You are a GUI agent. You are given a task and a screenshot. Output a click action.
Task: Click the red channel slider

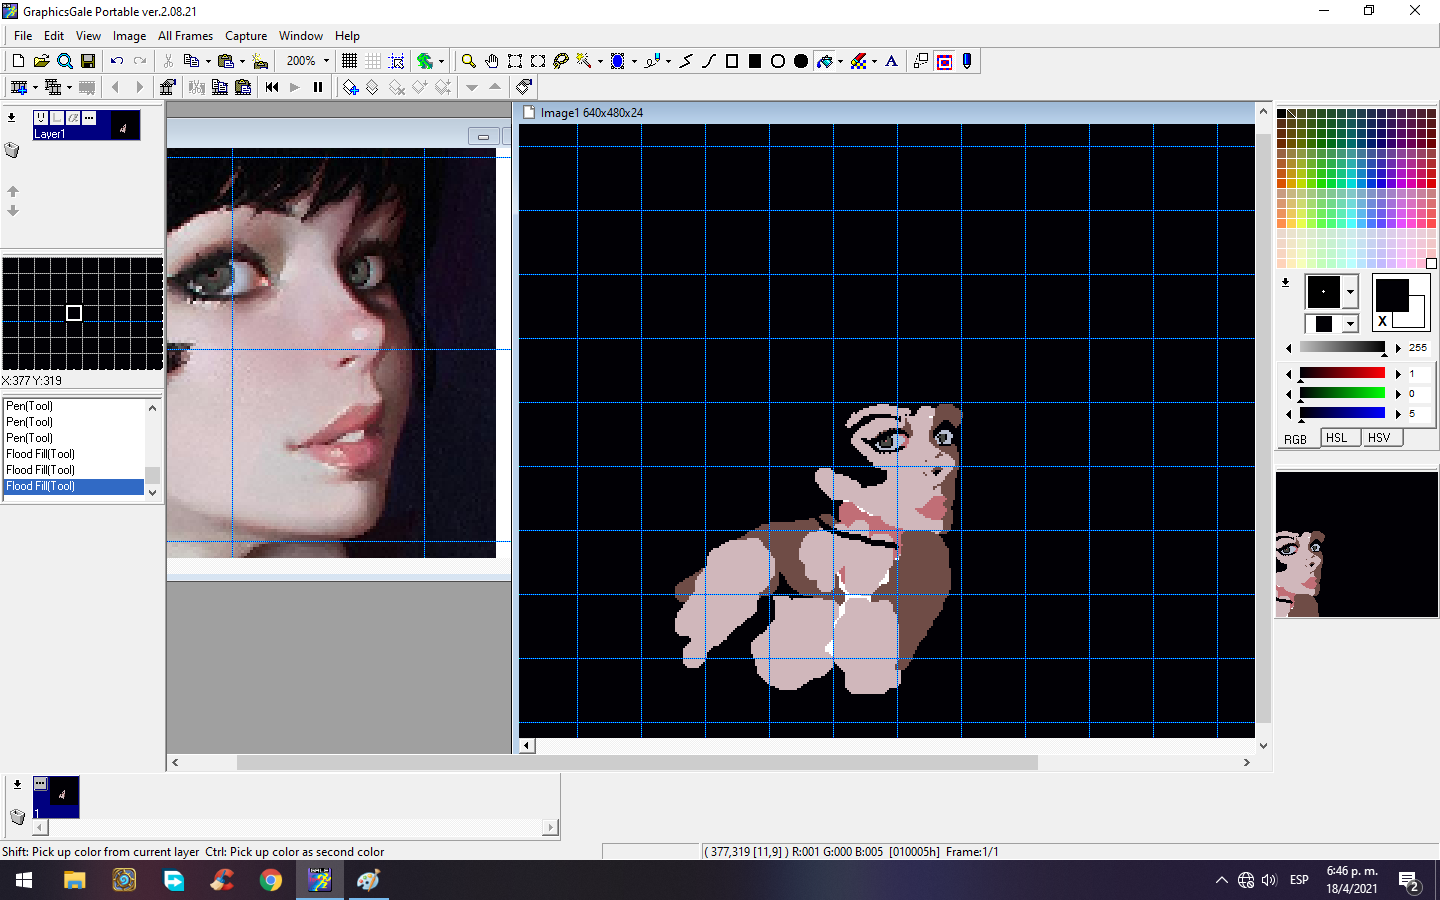click(x=1342, y=373)
